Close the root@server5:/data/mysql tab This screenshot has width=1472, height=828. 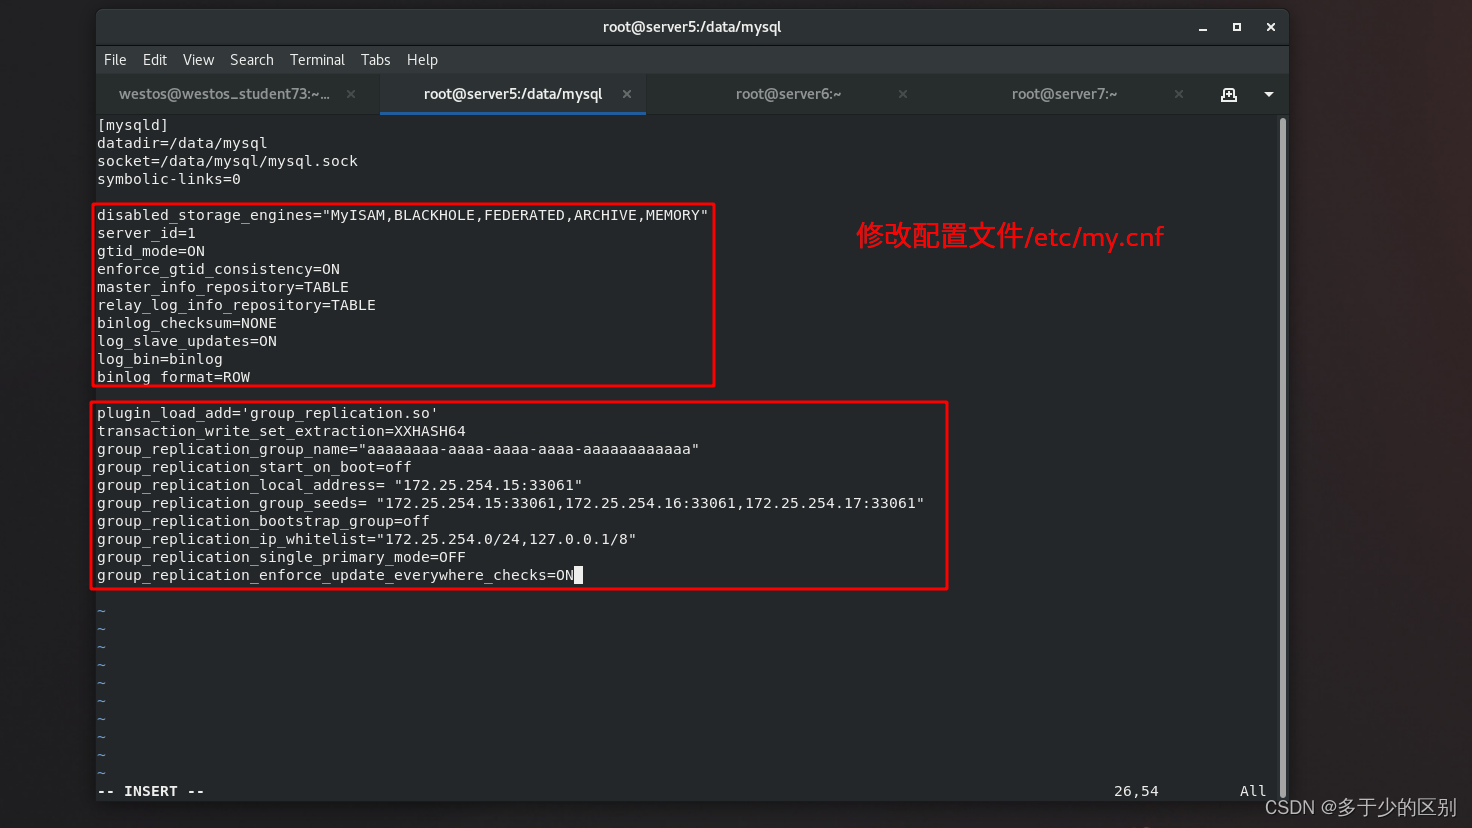pyautogui.click(x=627, y=94)
